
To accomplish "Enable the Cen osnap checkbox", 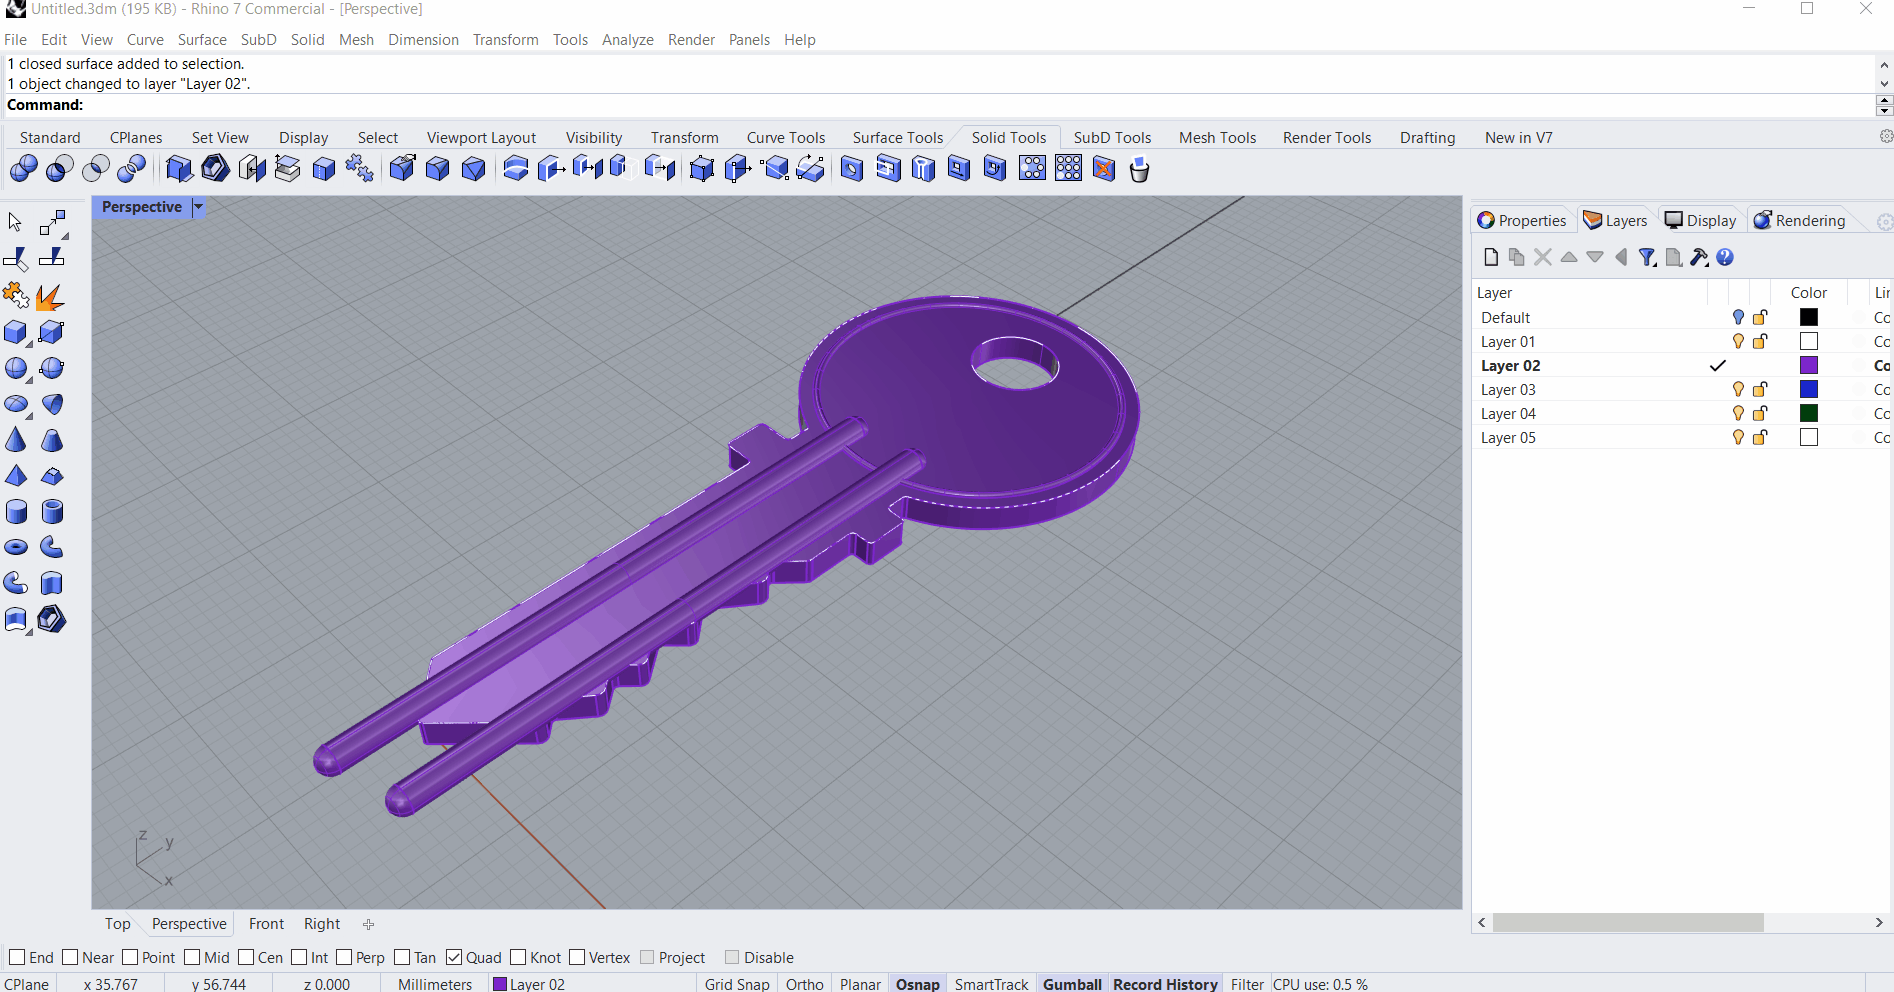I will (246, 957).
